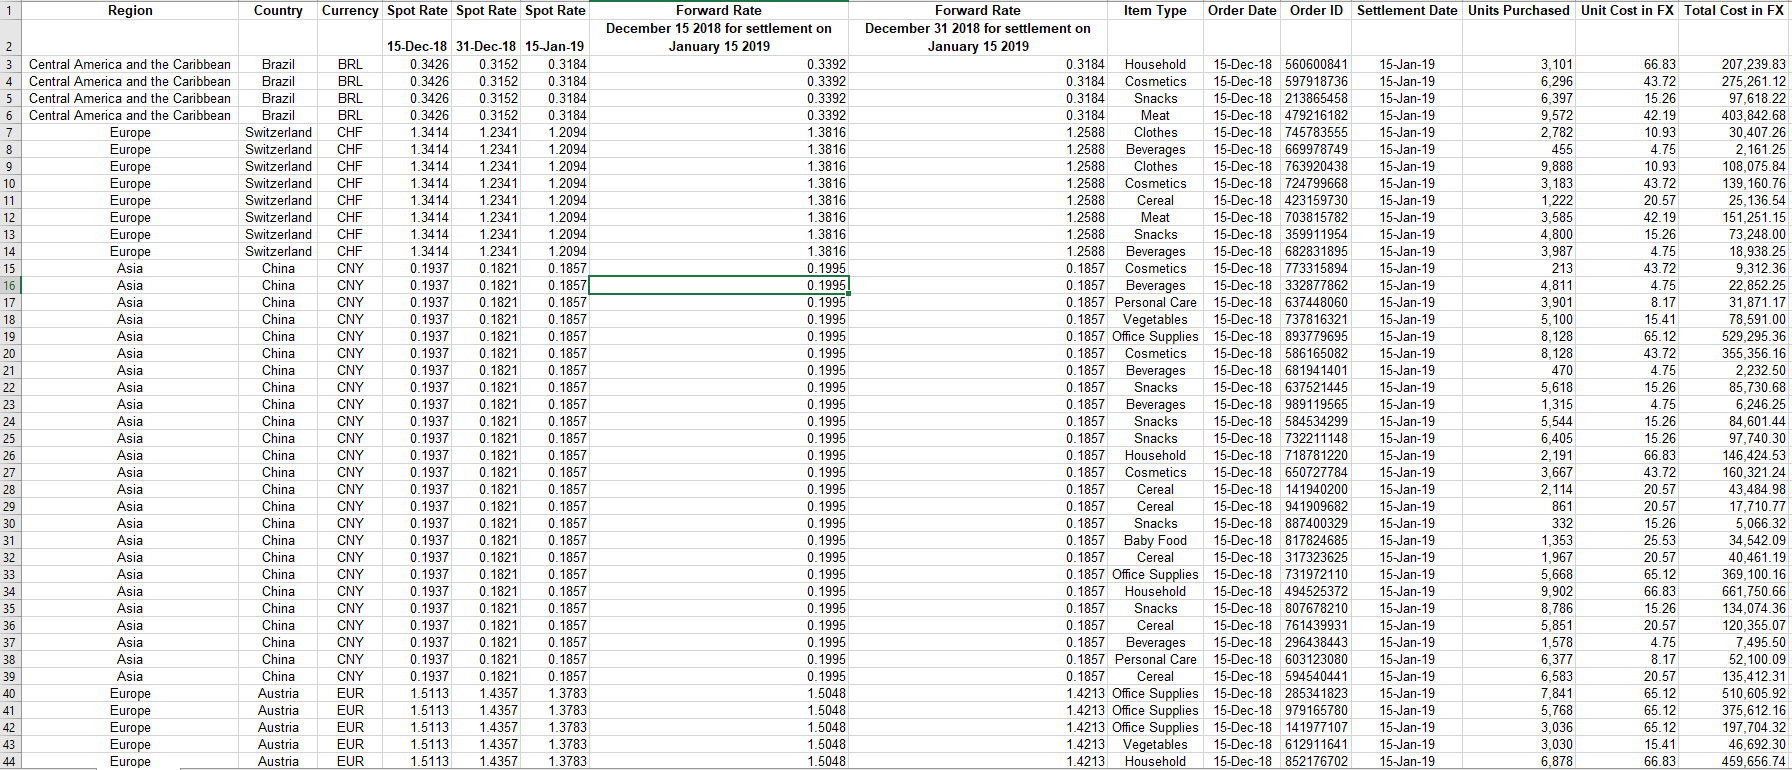
Task: Select the Item Type column header
Action: point(1155,11)
